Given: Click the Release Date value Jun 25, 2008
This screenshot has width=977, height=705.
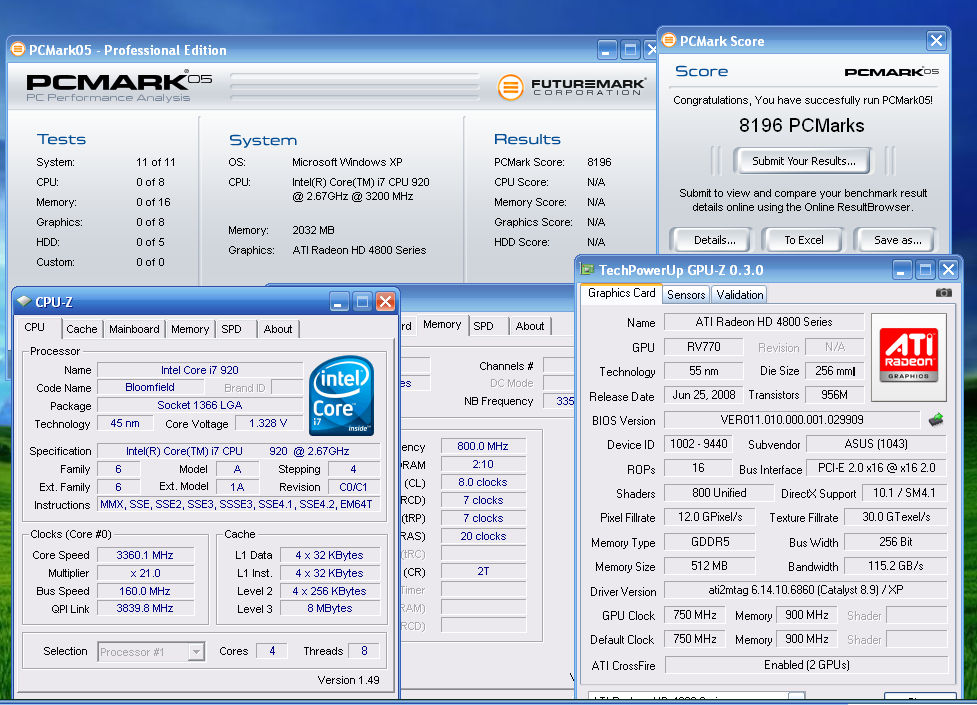Looking at the screenshot, I should pos(703,395).
